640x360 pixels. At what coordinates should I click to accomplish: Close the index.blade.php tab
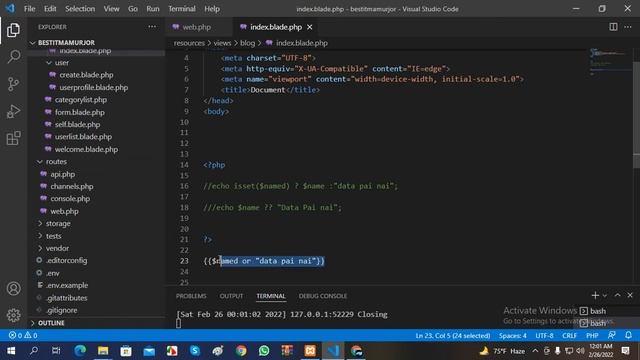tap(310, 27)
